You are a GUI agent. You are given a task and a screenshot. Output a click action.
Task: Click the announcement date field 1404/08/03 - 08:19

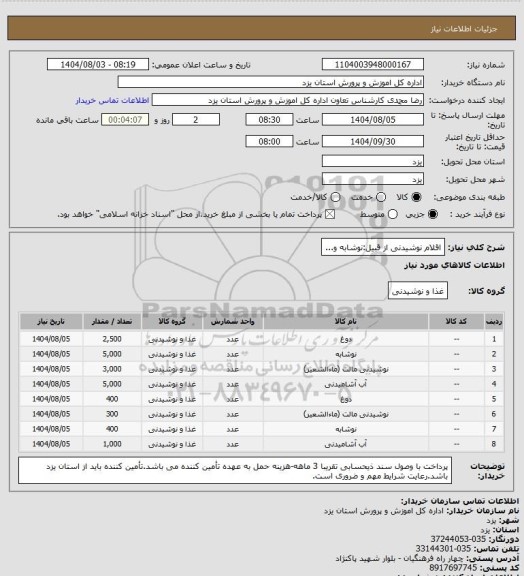tap(98, 65)
